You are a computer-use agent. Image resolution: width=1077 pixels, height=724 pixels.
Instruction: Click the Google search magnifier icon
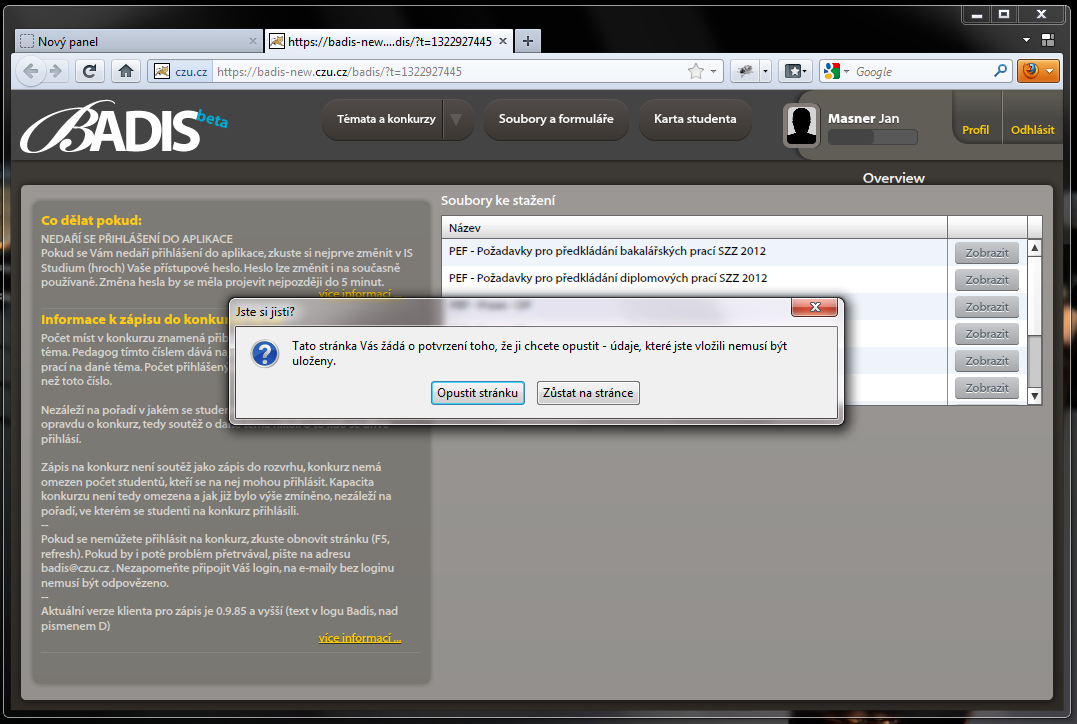click(1000, 71)
